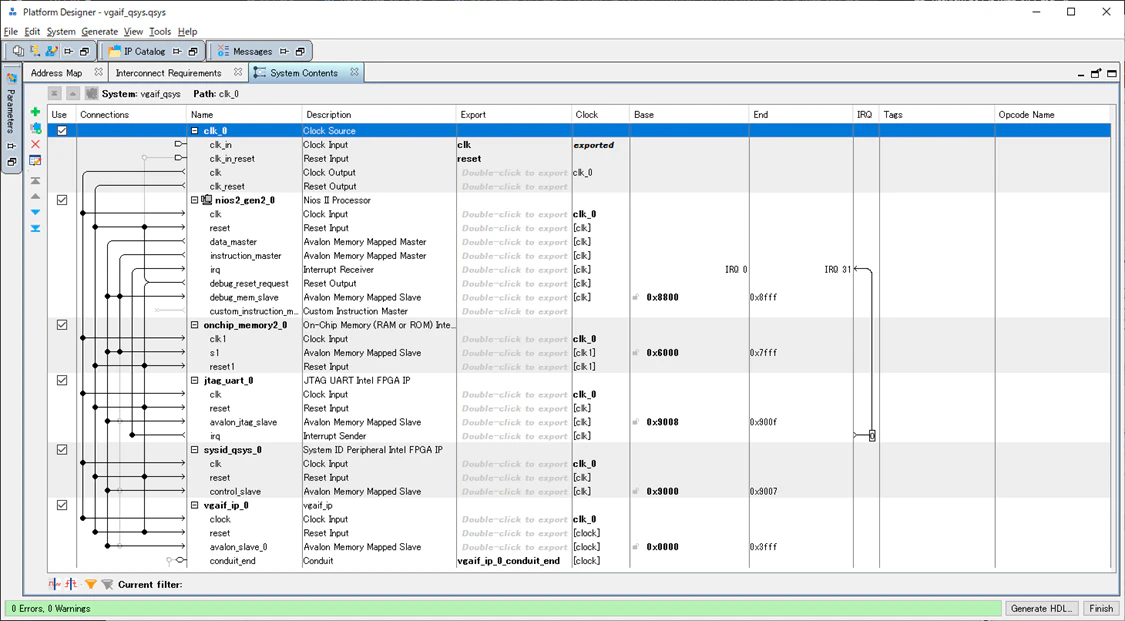Toggle the Use checkbox for onchip_memory2_0
This screenshot has width=1125, height=621.
point(62,325)
